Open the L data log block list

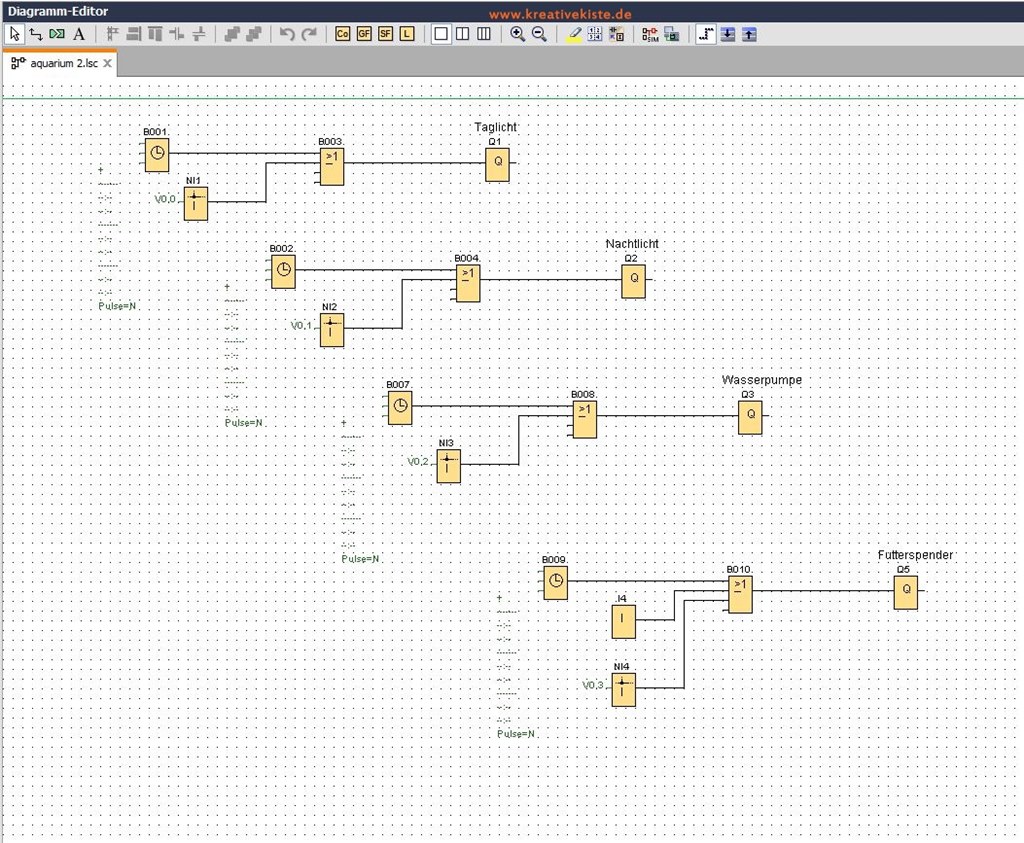click(x=407, y=34)
